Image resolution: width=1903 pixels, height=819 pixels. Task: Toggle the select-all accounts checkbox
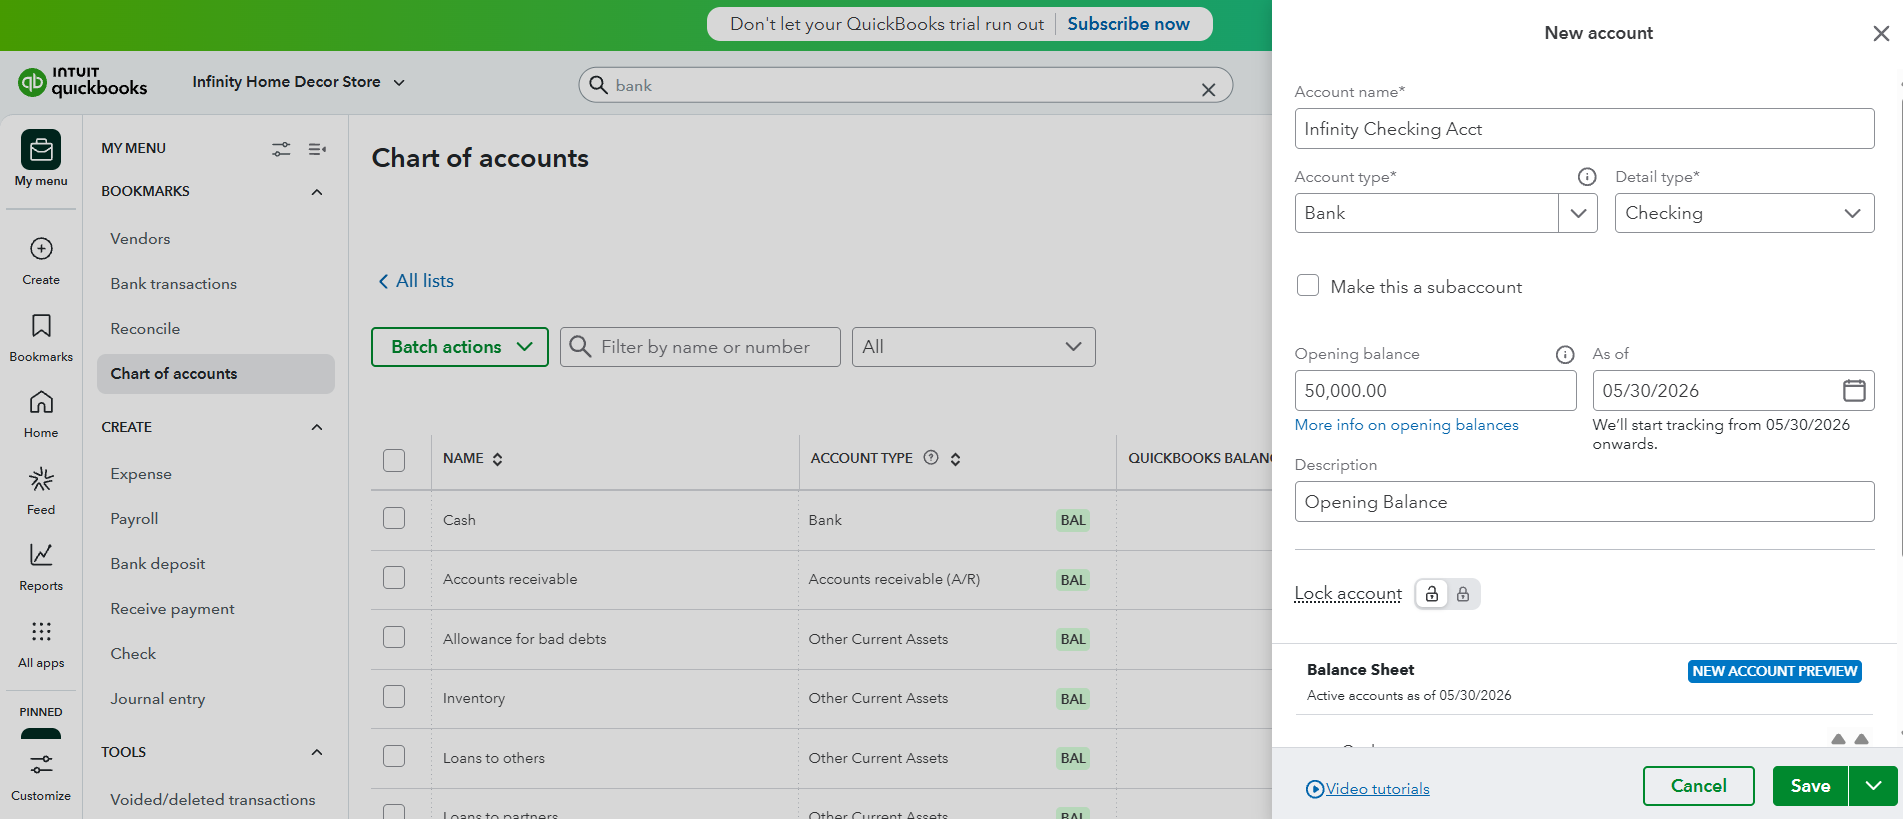394,460
